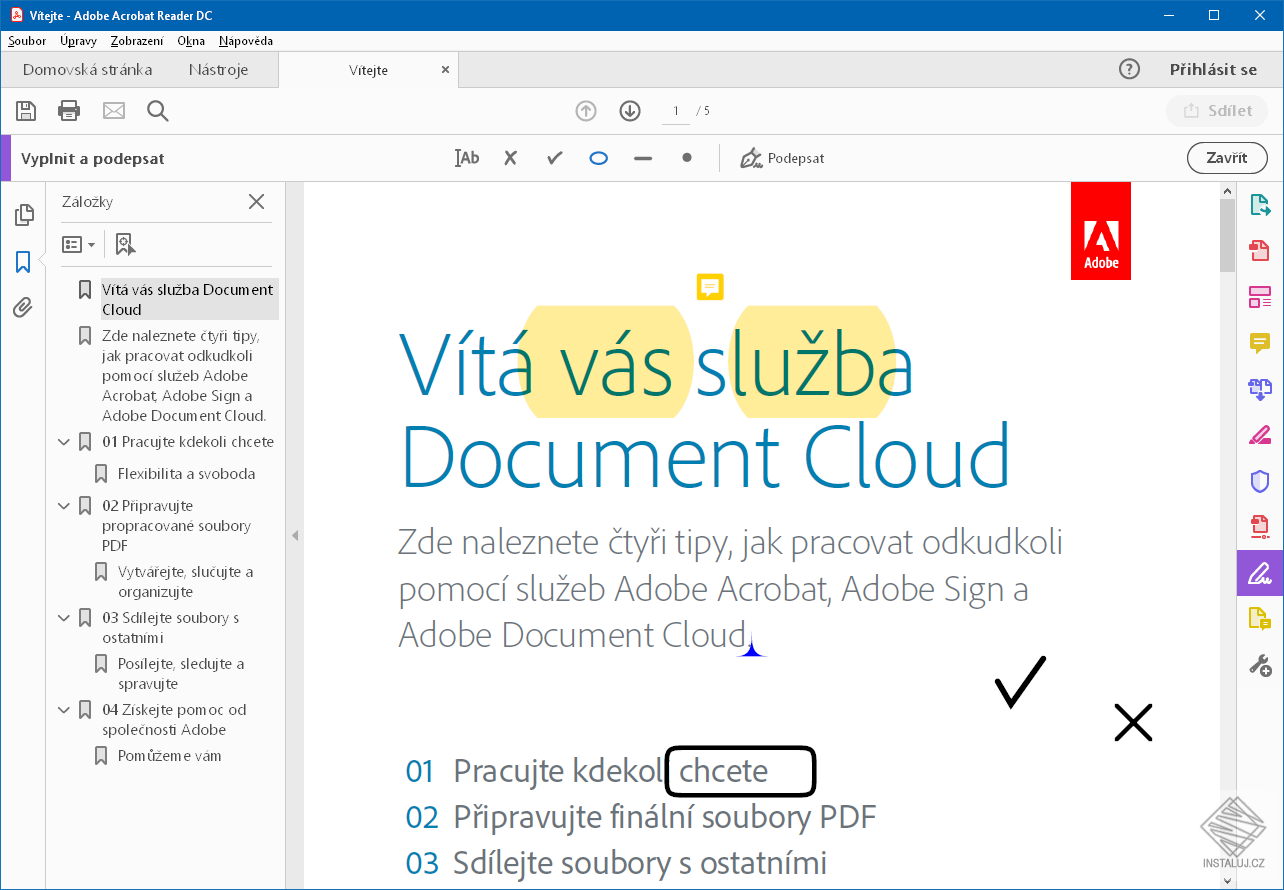Viewport: 1284px width, 890px height.
Task: Open the Okna menu
Action: tap(191, 41)
